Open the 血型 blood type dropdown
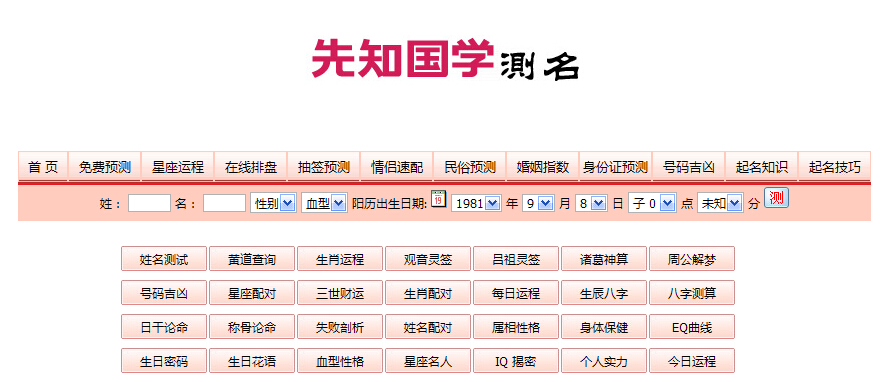890x382 pixels. pyautogui.click(x=324, y=203)
